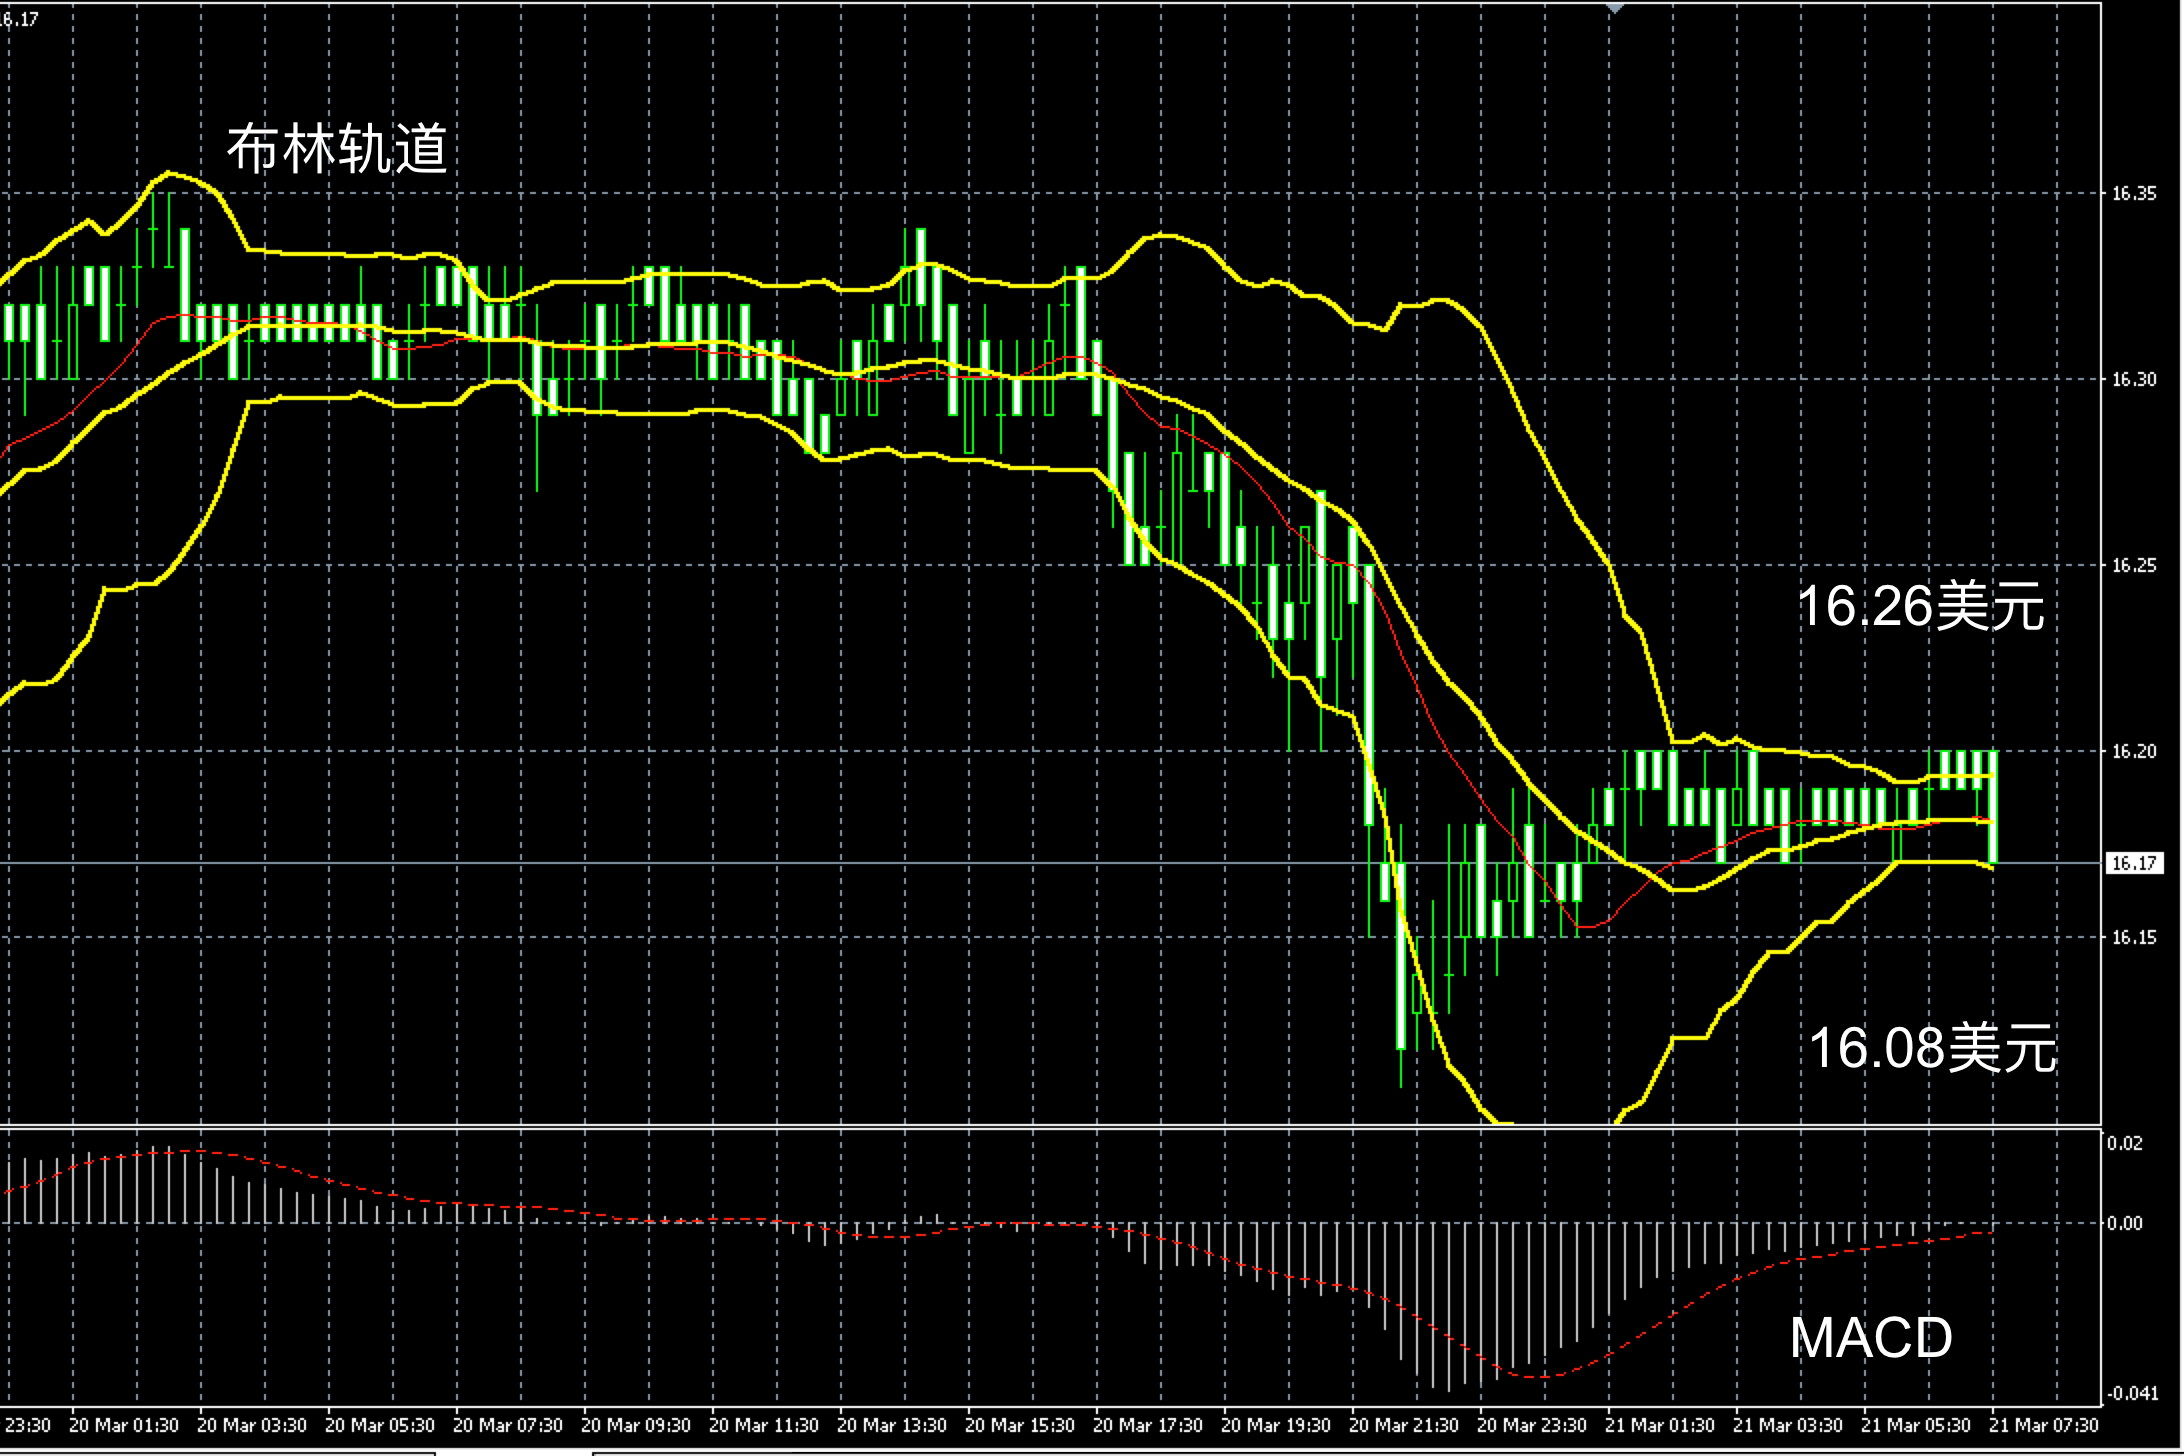Click the 20 Mar 19:30 time label
The width and height of the screenshot is (2184, 1456).
coord(1276,1425)
